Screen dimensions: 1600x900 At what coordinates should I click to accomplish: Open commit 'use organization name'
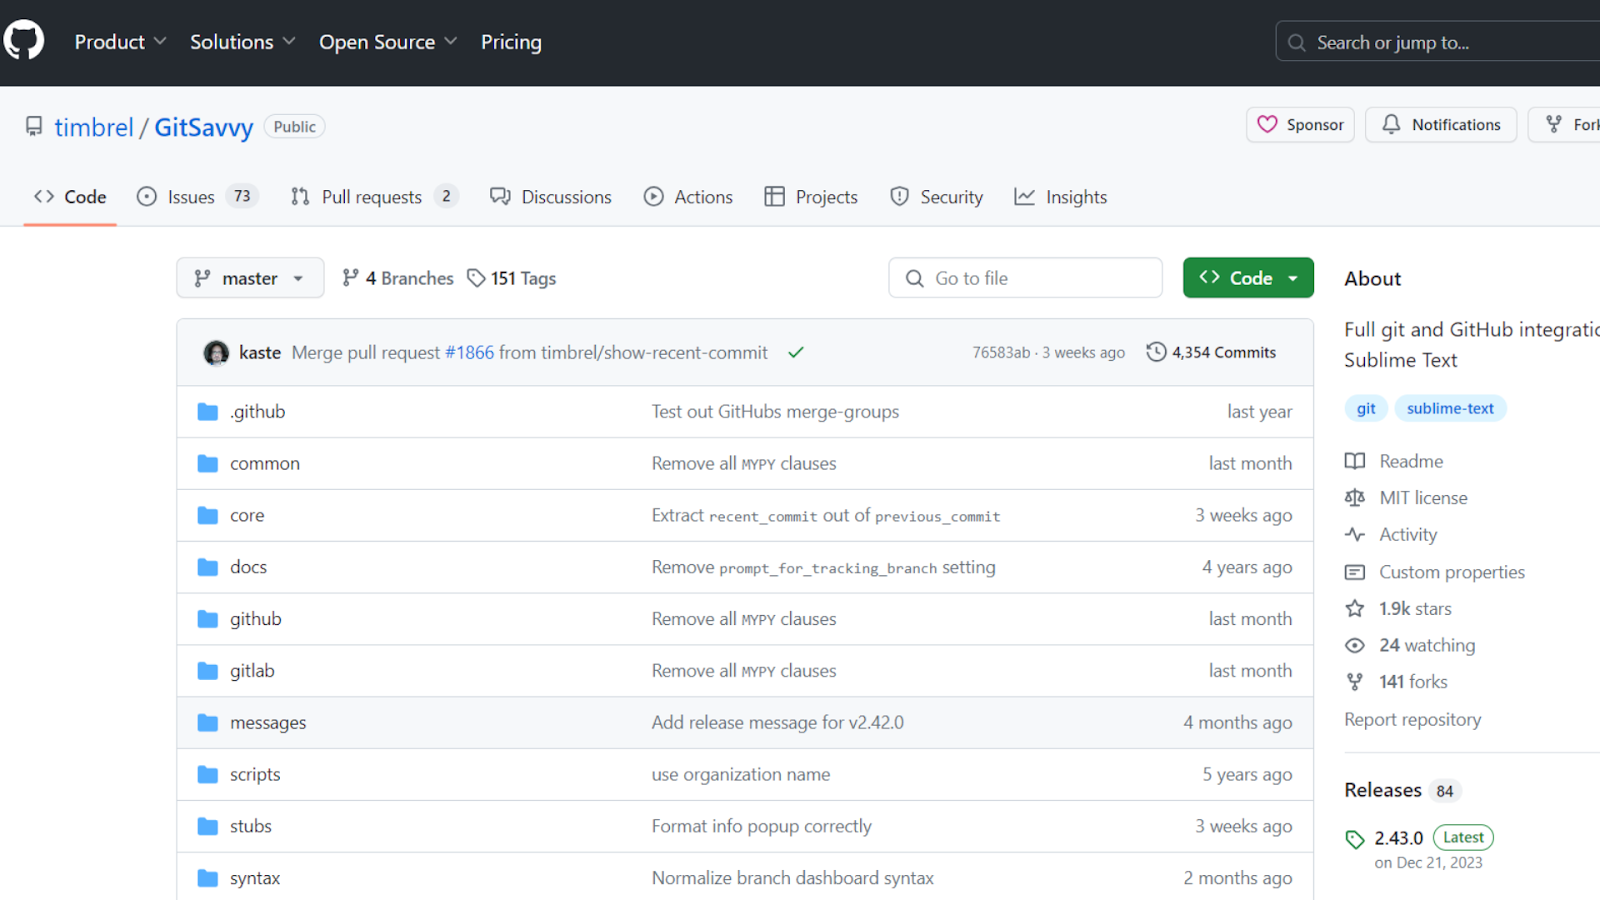[x=741, y=775]
